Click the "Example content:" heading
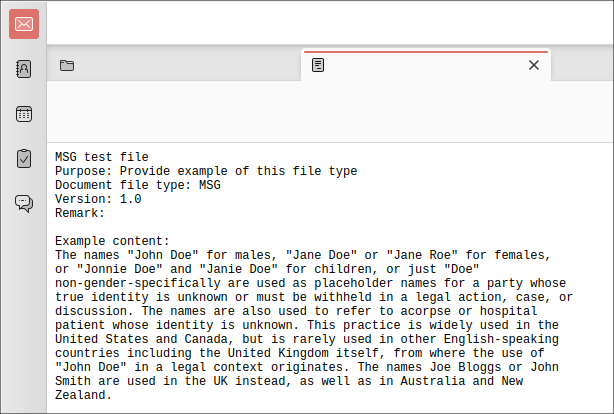 pos(112,241)
